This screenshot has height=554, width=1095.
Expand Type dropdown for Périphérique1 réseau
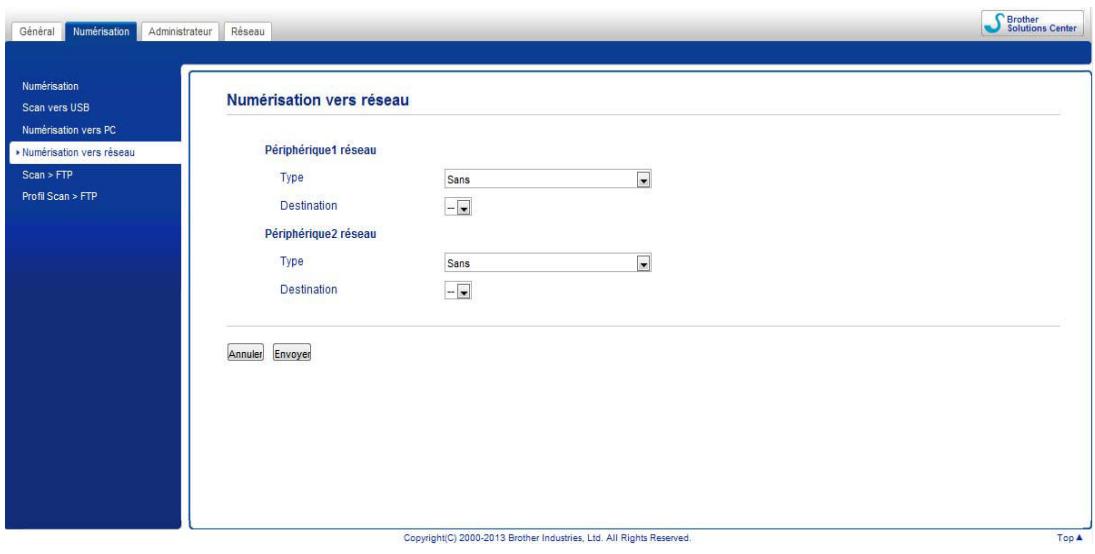[x=548, y=180]
